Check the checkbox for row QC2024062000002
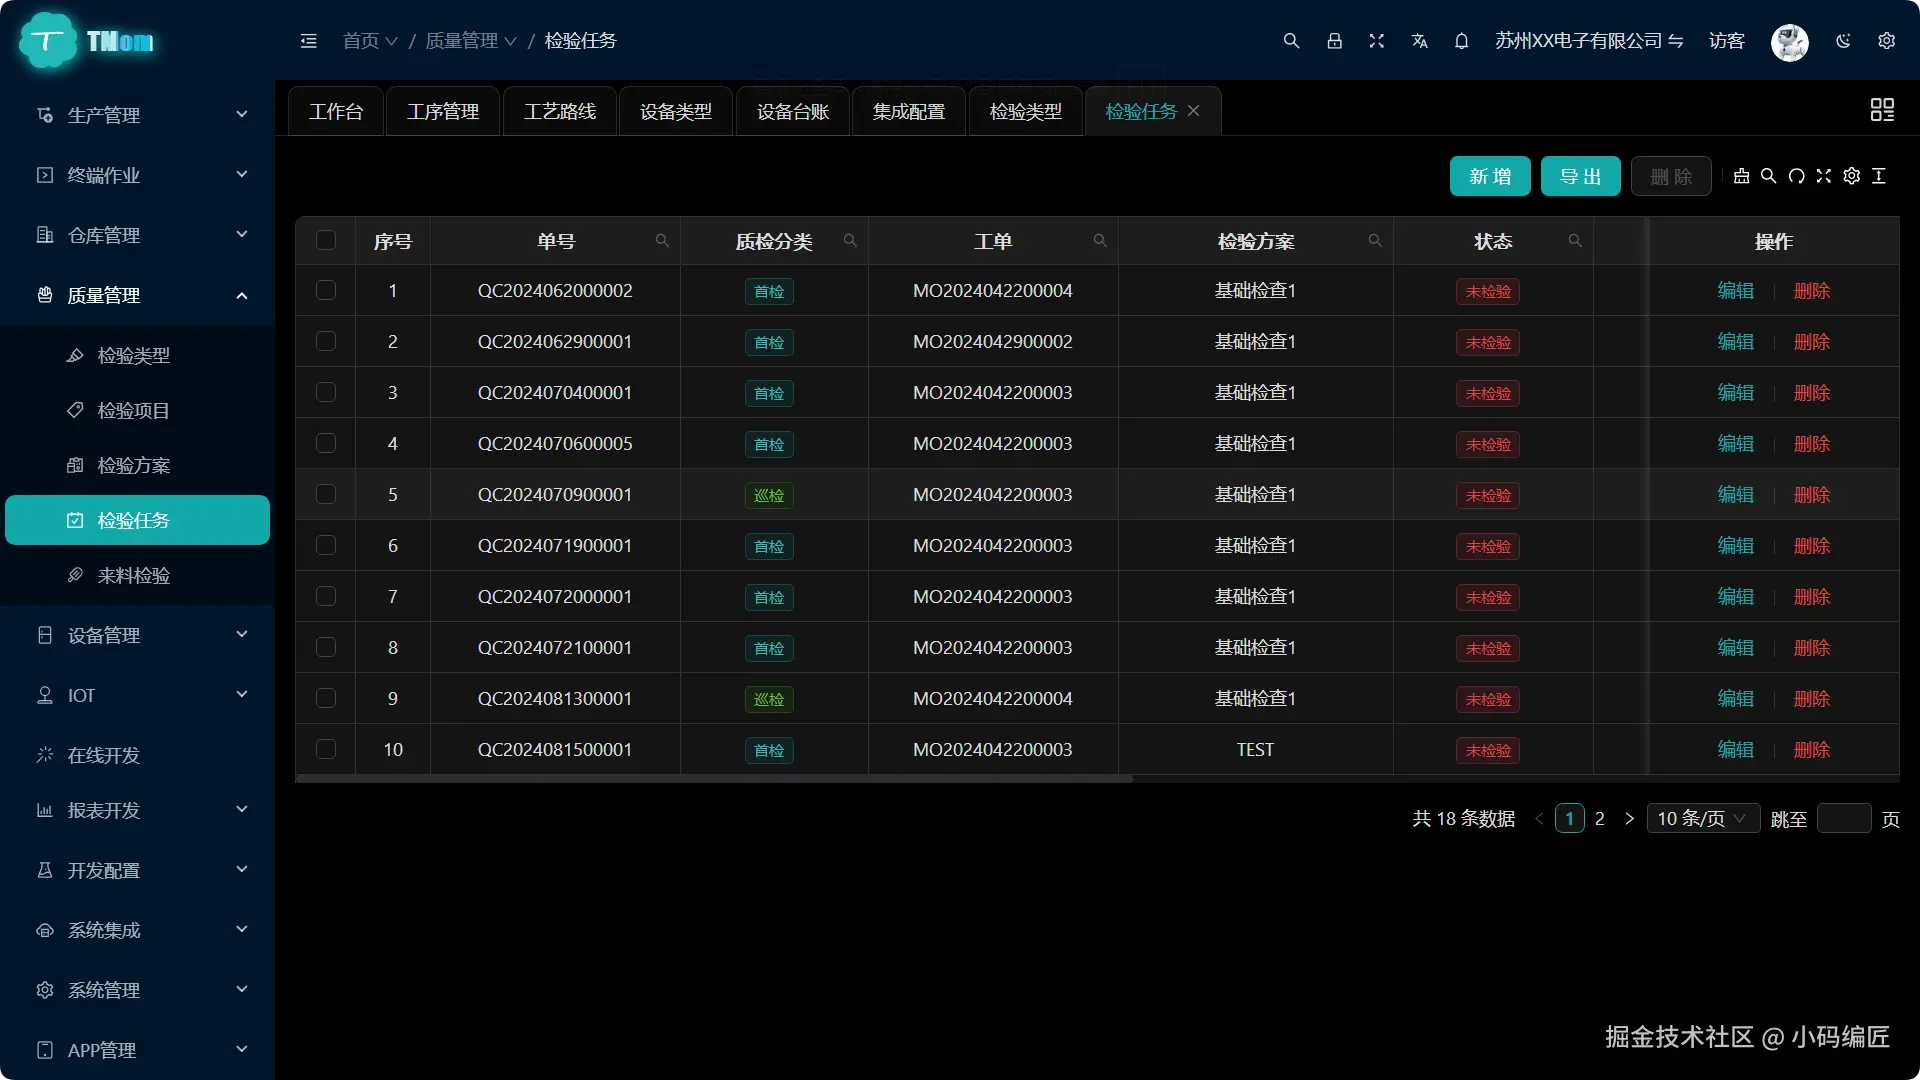The image size is (1920, 1080). tap(326, 291)
